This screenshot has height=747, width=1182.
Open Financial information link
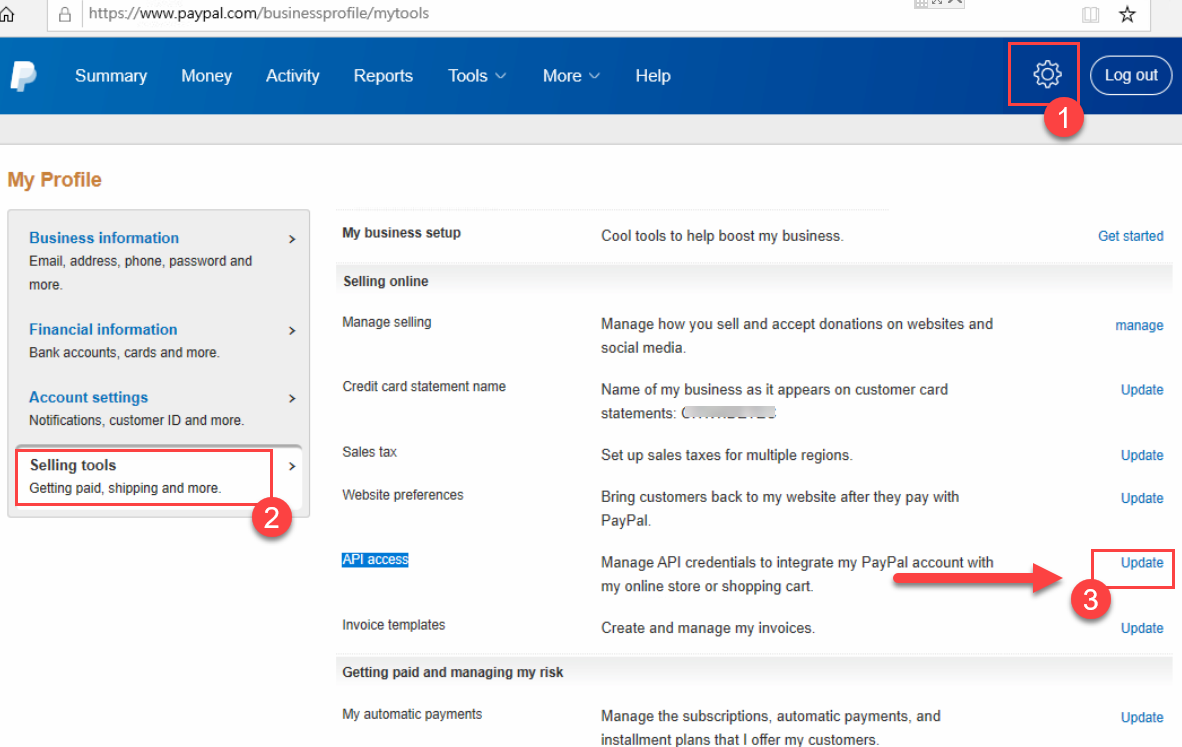point(103,329)
